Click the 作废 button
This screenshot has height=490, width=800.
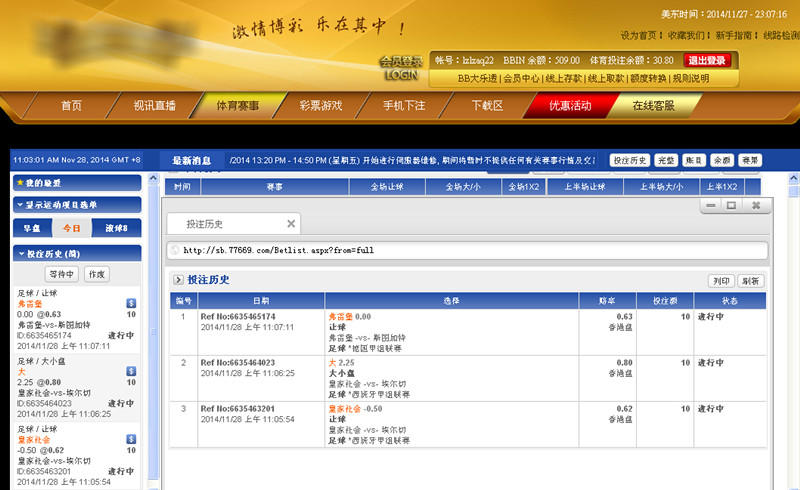click(x=97, y=274)
